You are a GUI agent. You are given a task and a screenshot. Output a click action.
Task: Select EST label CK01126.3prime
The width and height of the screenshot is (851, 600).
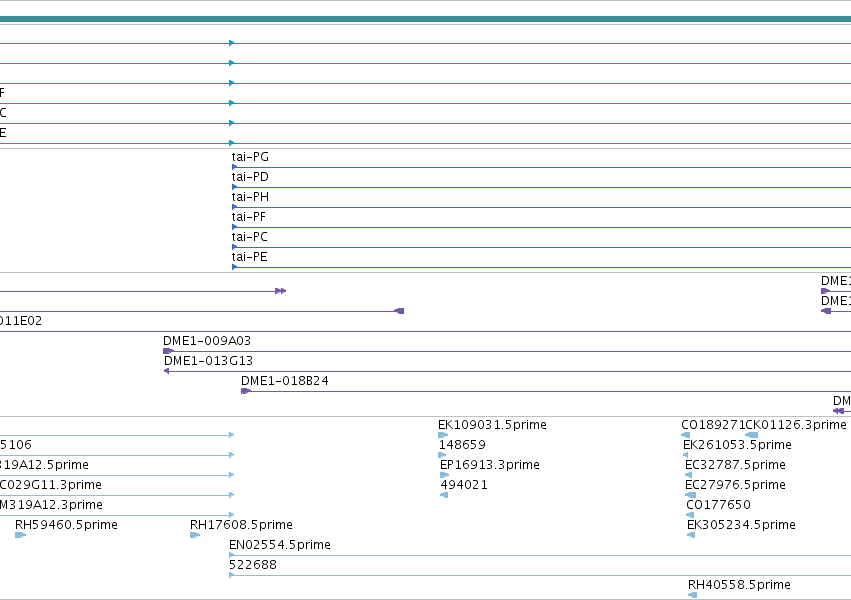coord(796,425)
